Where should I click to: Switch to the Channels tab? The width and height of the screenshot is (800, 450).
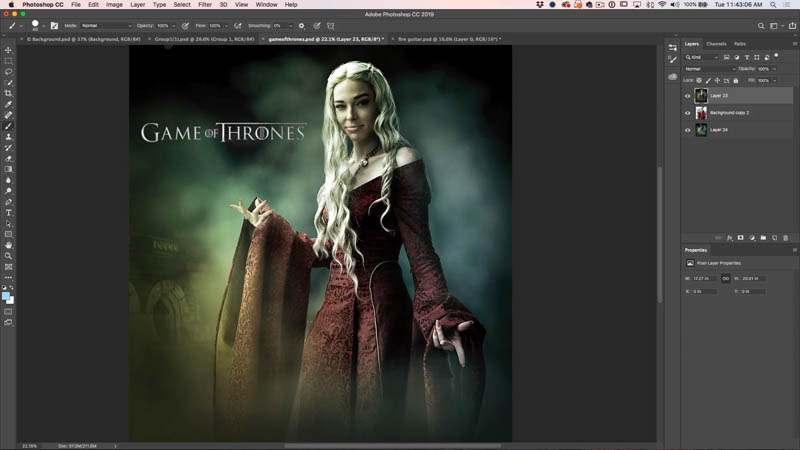pos(716,44)
